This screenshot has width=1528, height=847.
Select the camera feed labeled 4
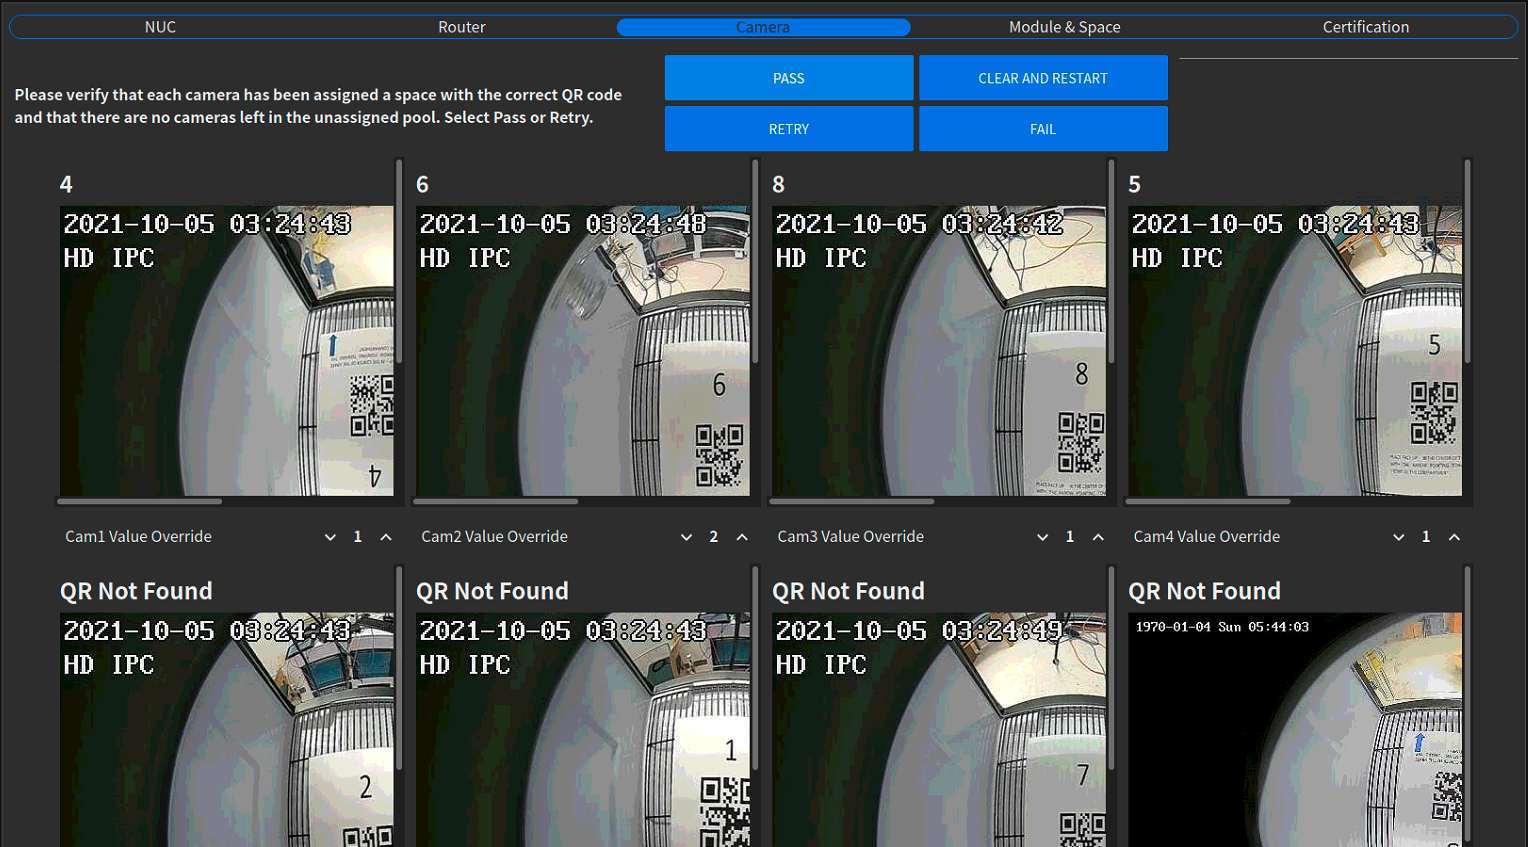point(226,350)
